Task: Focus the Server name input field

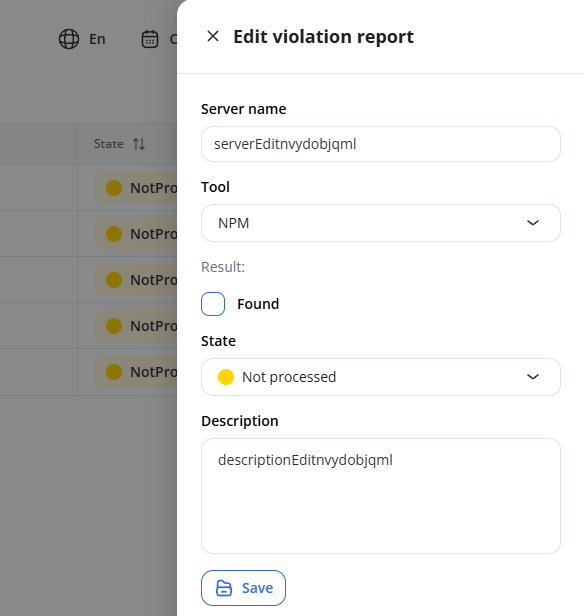Action: tap(381, 144)
